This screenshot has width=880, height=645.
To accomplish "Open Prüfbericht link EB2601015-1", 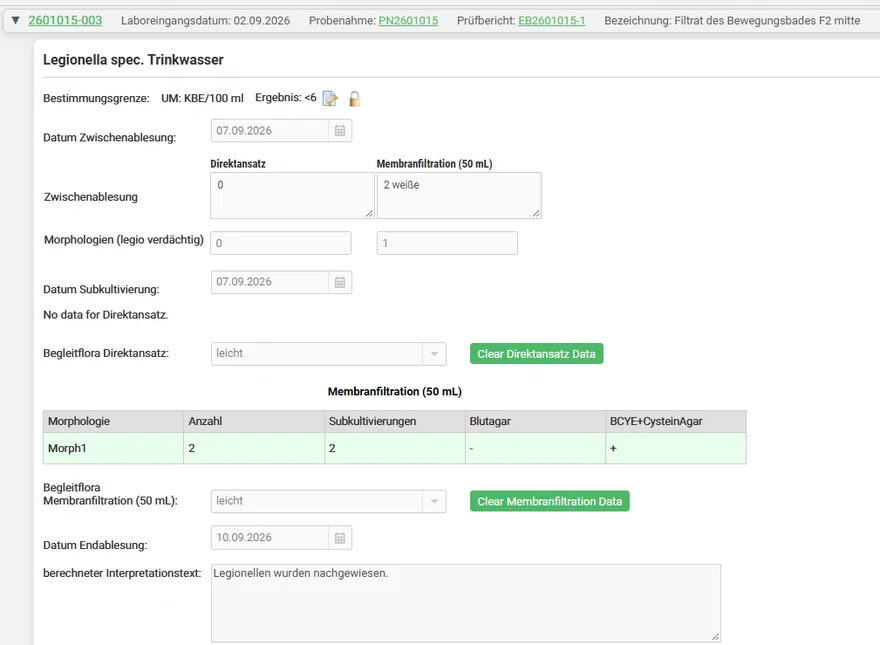I will [552, 21].
